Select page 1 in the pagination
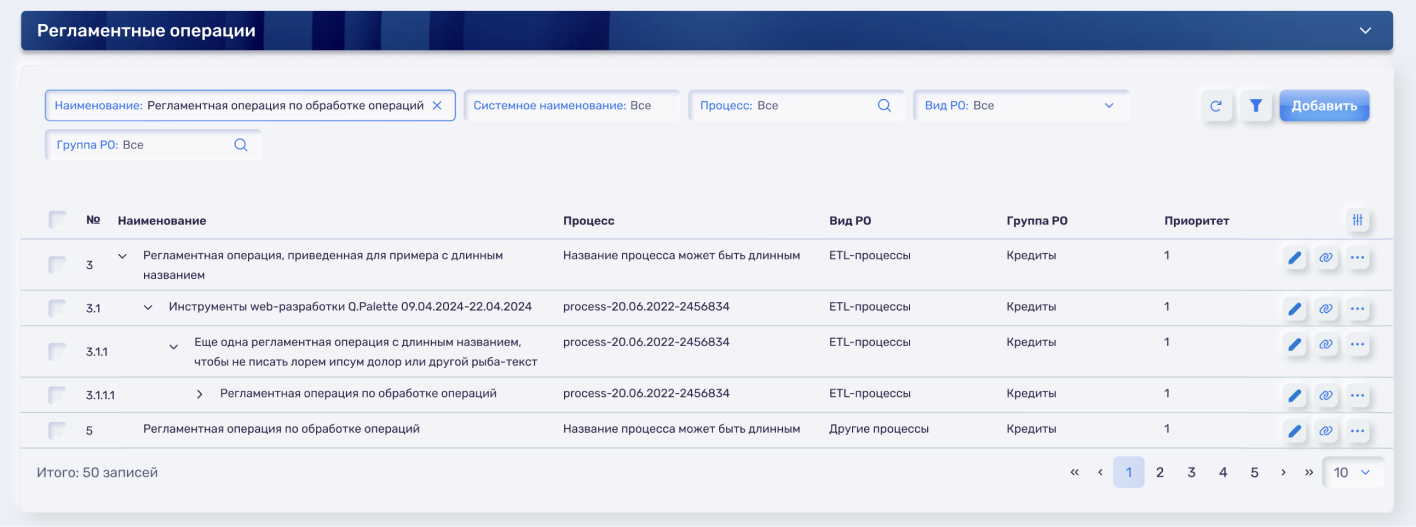This screenshot has width=1416, height=527. [x=1129, y=472]
